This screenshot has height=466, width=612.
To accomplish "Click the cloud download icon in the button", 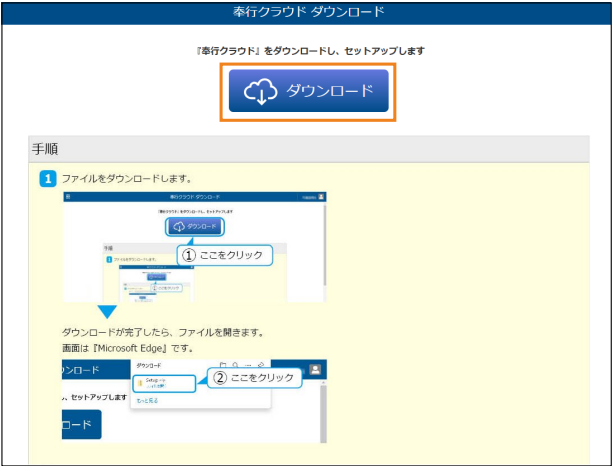I will click(x=260, y=92).
